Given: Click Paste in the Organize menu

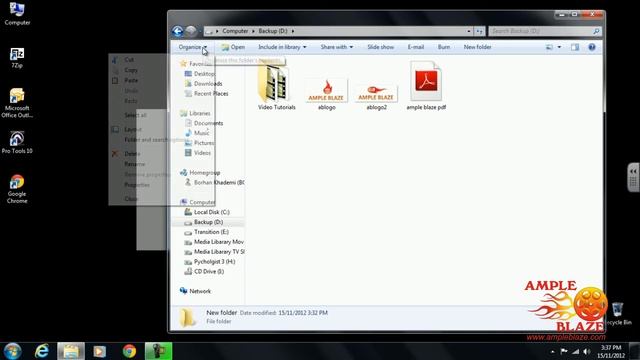Looking at the screenshot, I should (131, 80).
